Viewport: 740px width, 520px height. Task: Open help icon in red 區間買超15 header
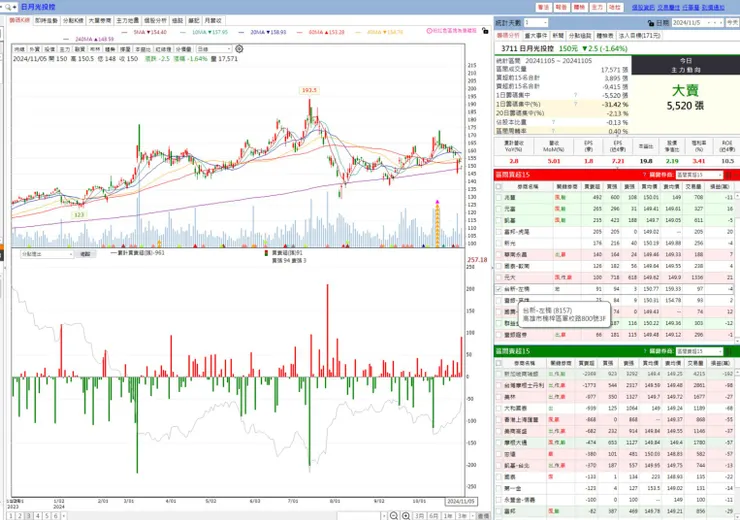click(x=644, y=175)
